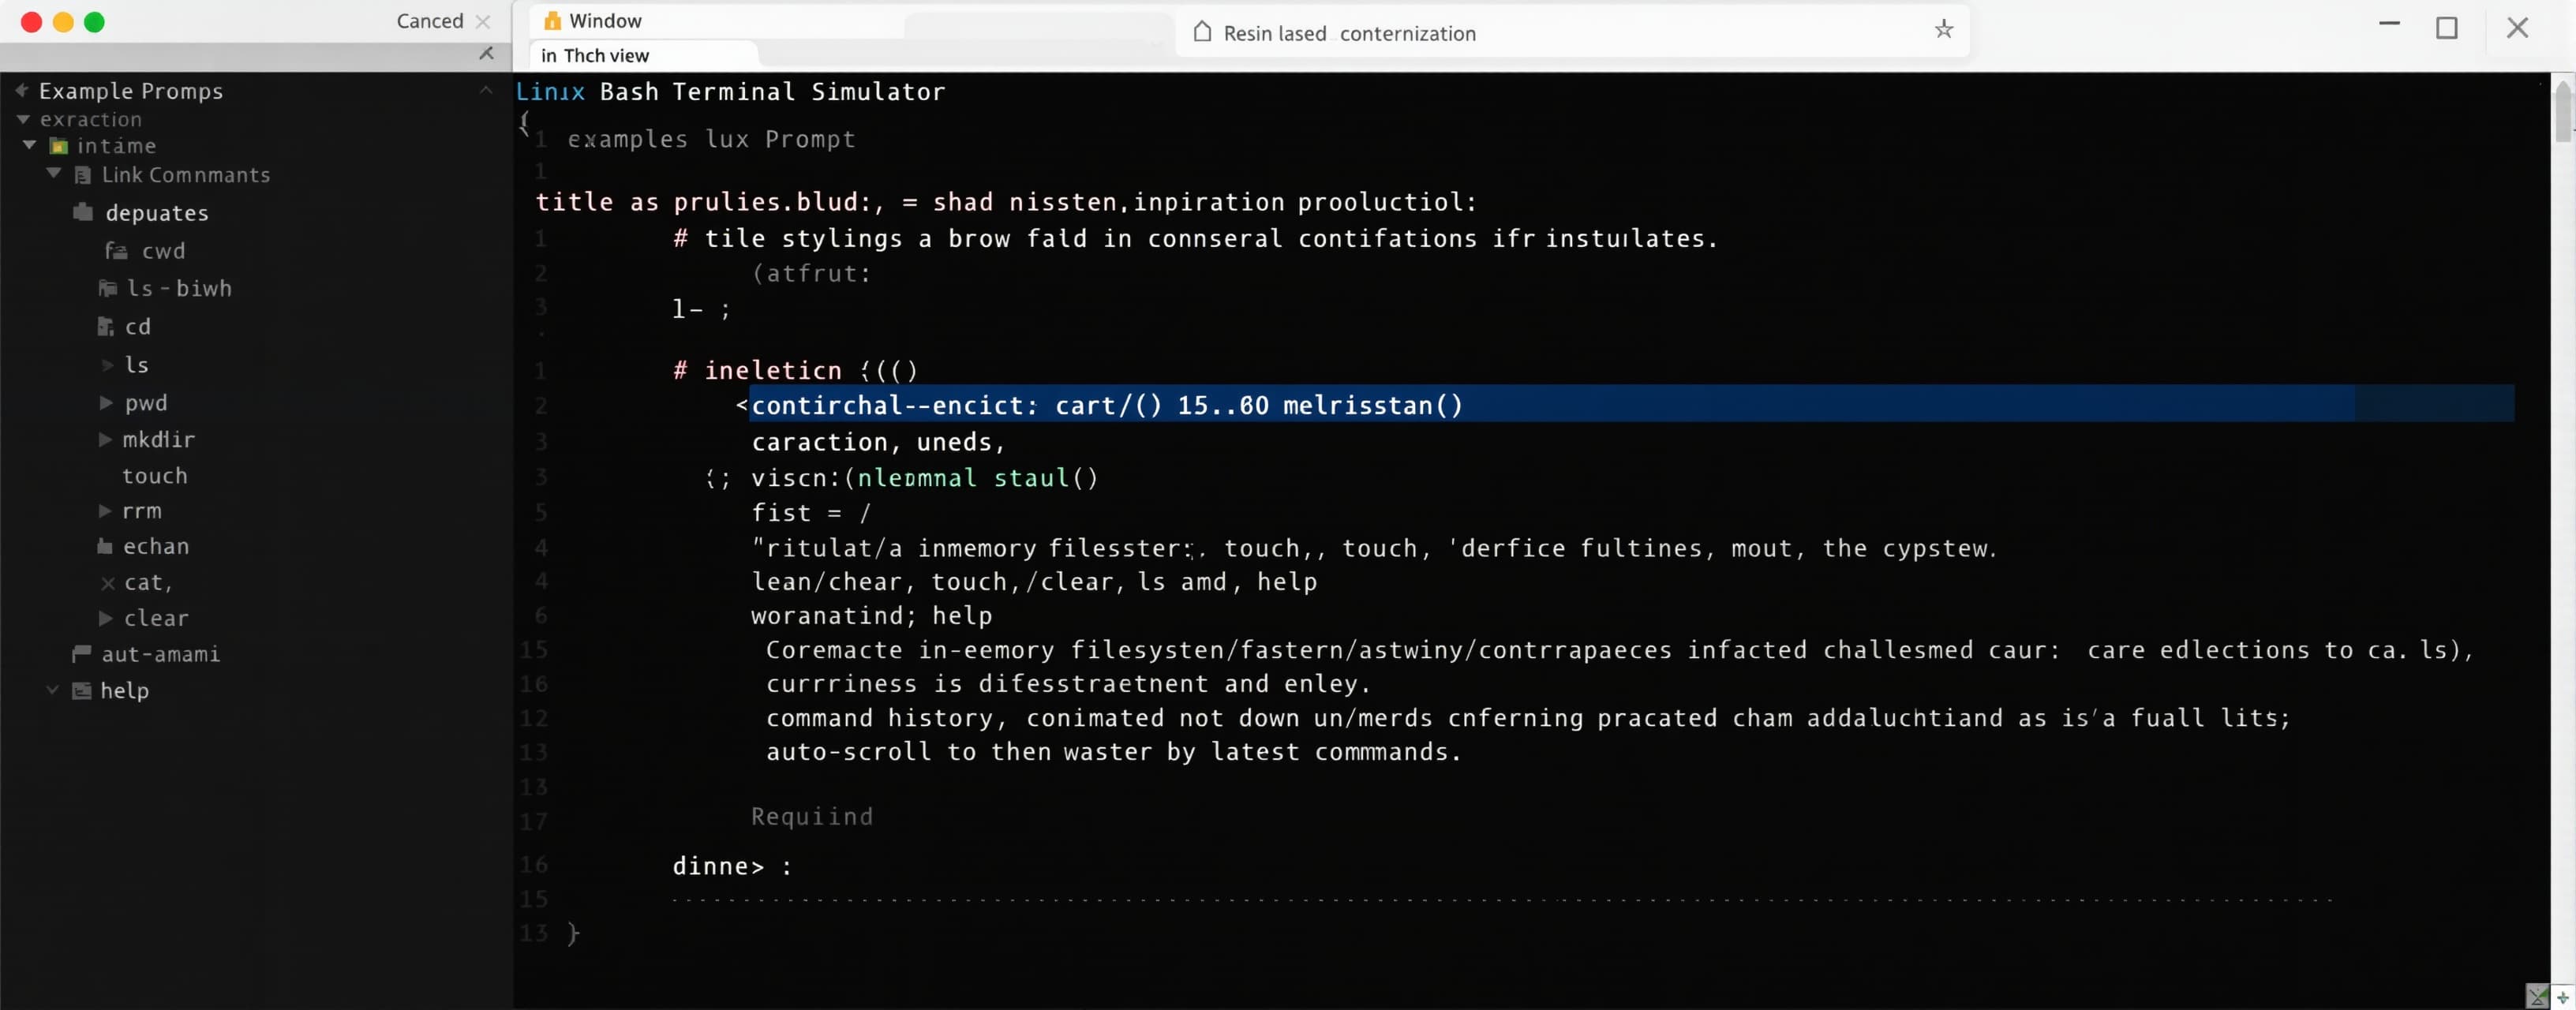Collapse the help node chevron
The height and width of the screenshot is (1010, 2576).
point(52,690)
